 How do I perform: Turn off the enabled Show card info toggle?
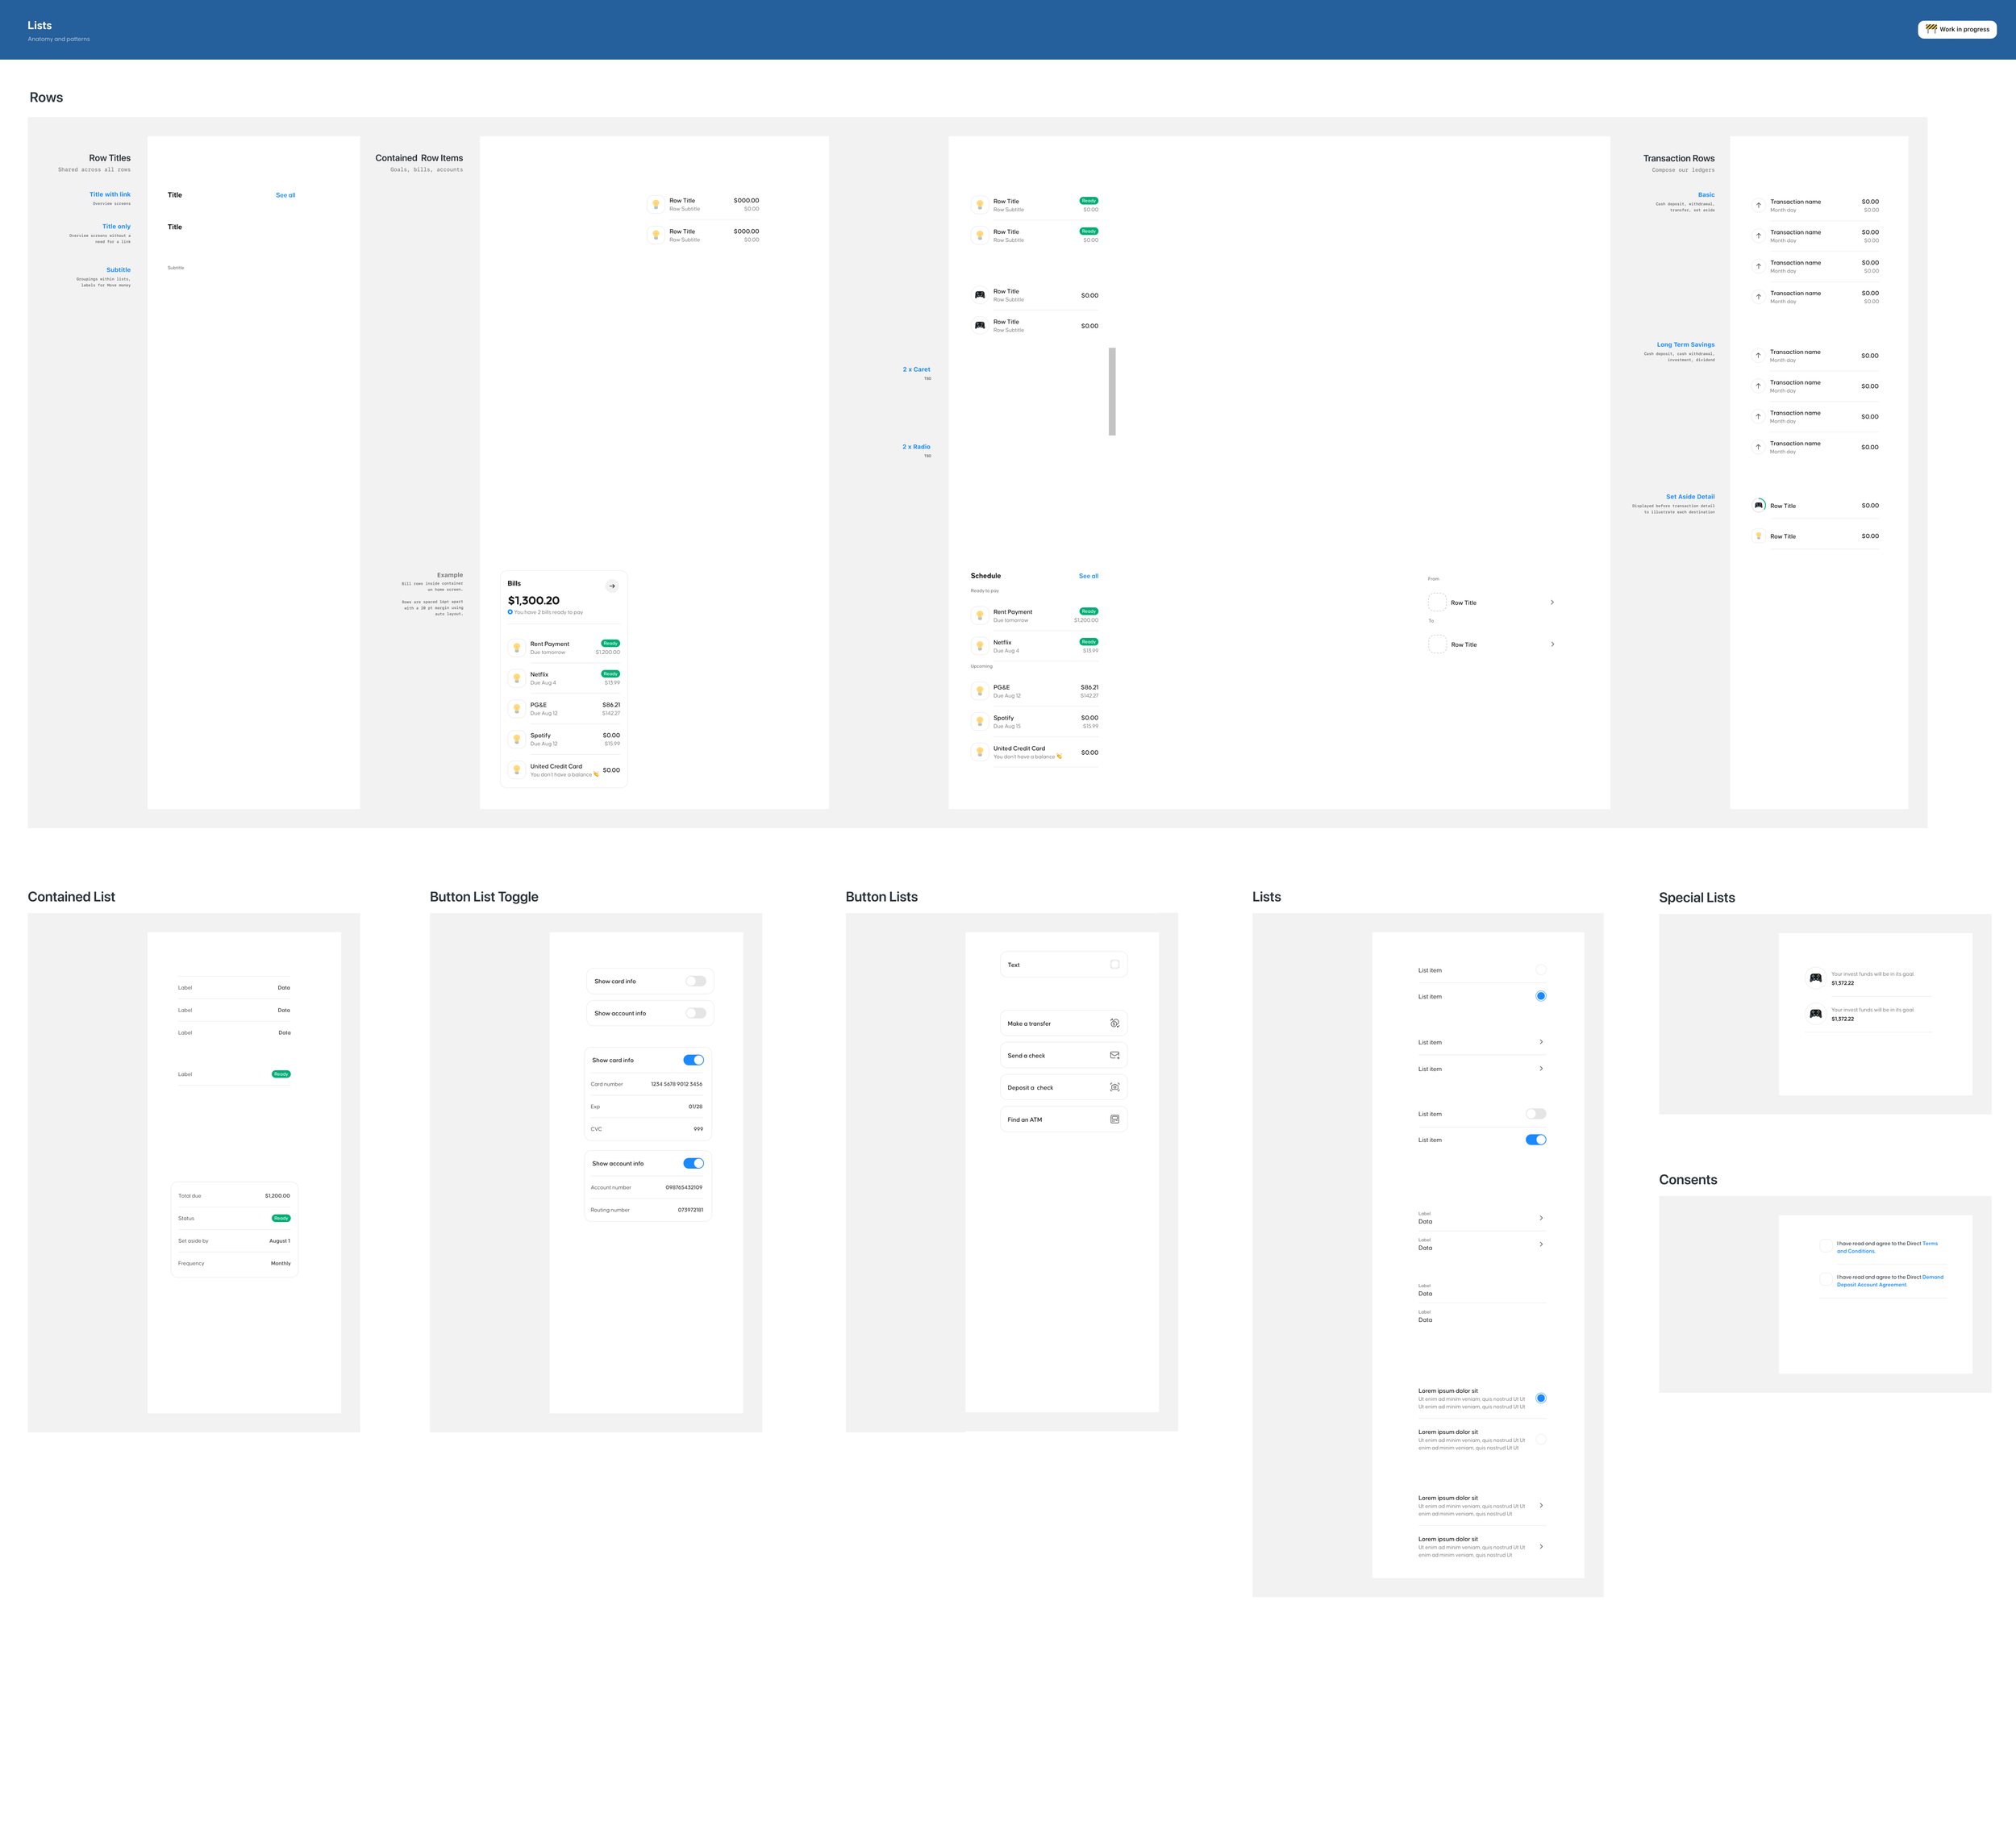693,1060
